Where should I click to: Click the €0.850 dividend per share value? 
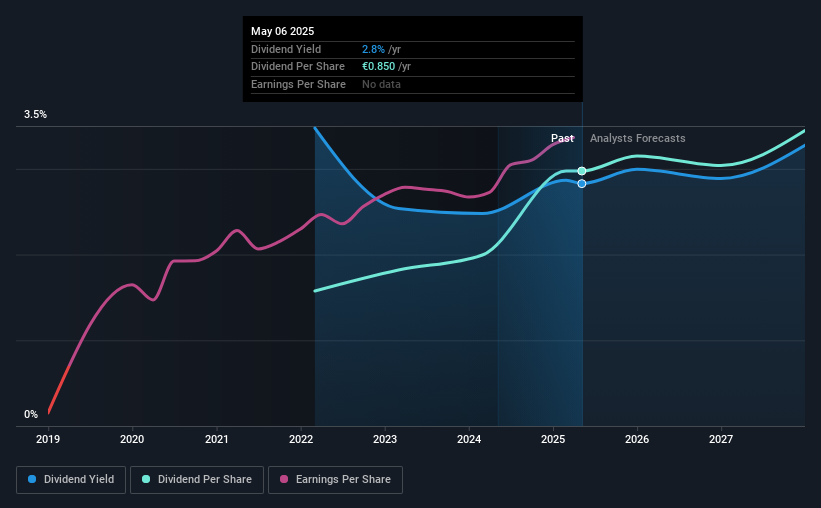379,67
